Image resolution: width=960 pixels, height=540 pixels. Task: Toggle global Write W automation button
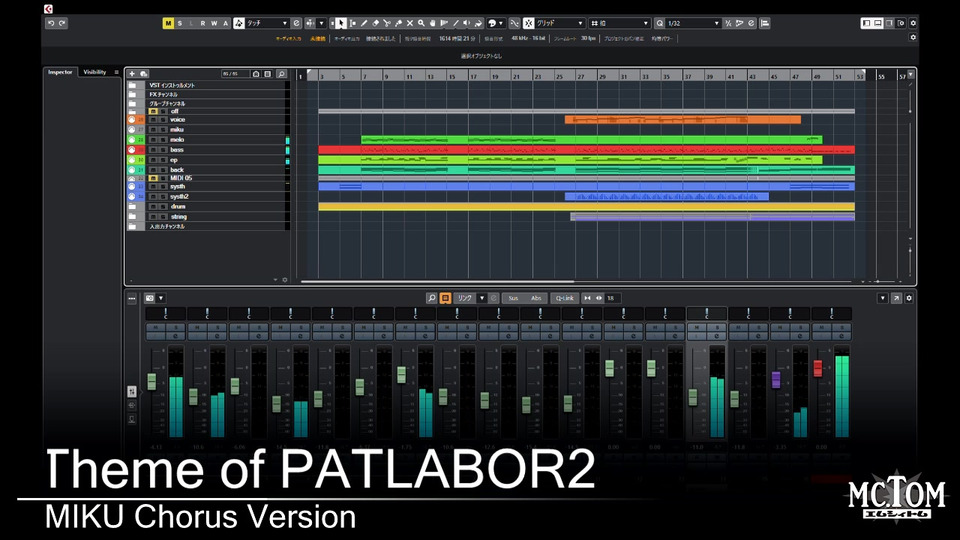[214, 23]
